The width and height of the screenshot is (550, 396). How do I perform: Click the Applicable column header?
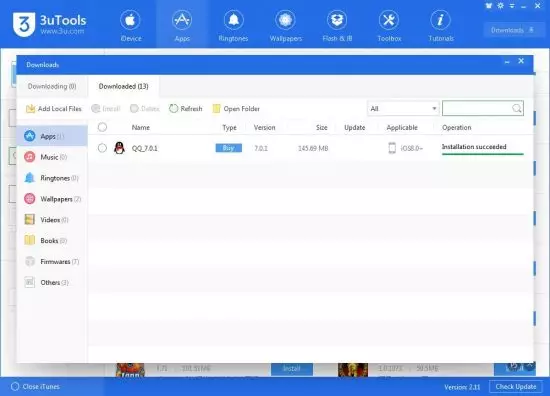(x=402, y=127)
